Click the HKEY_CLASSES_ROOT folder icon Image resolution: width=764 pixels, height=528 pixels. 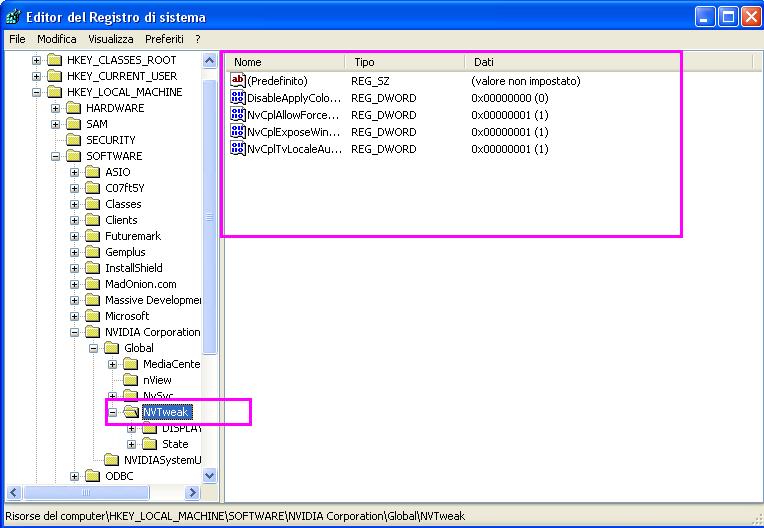point(55,60)
